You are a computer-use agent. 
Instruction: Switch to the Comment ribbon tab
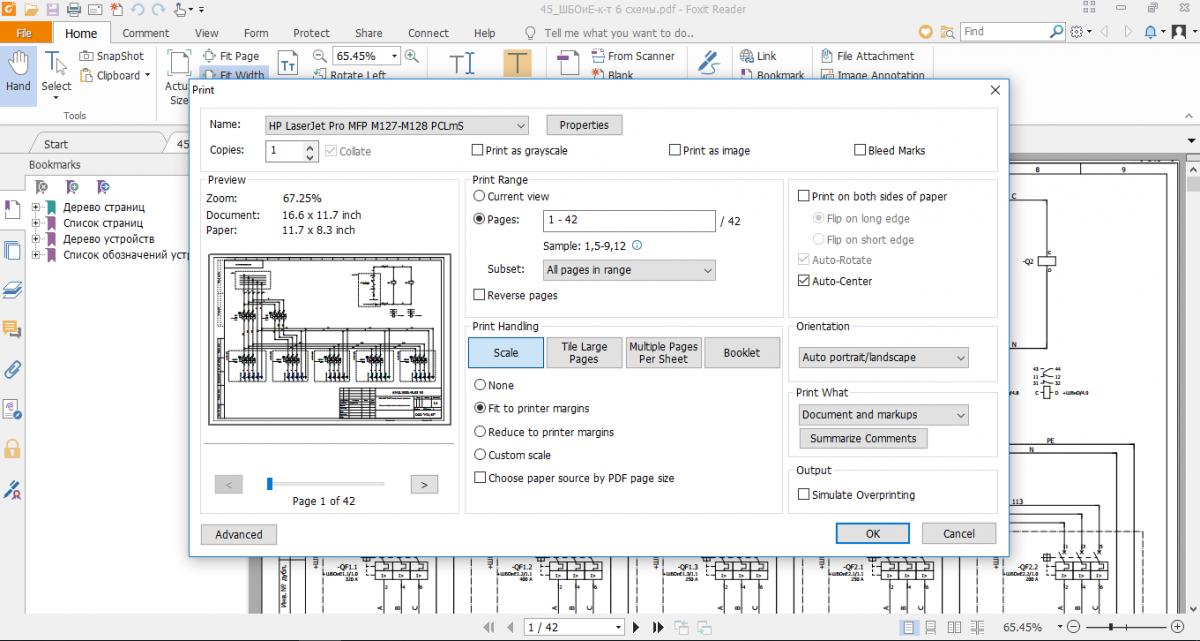tap(146, 33)
